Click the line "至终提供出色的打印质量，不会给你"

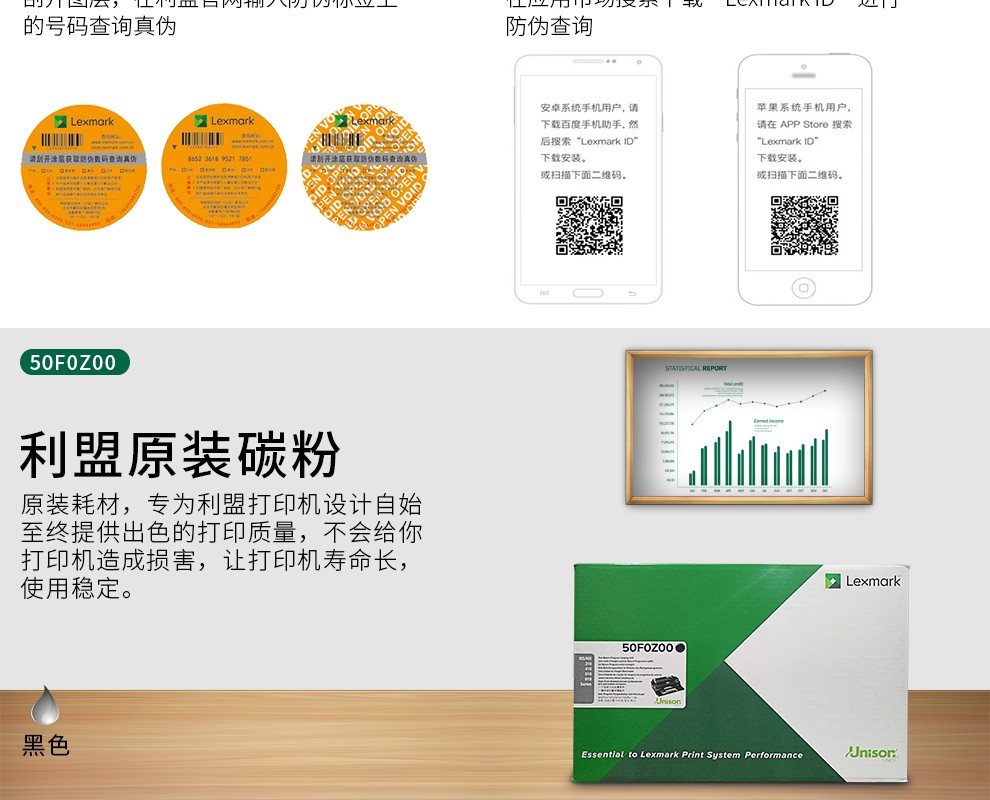tap(222, 532)
